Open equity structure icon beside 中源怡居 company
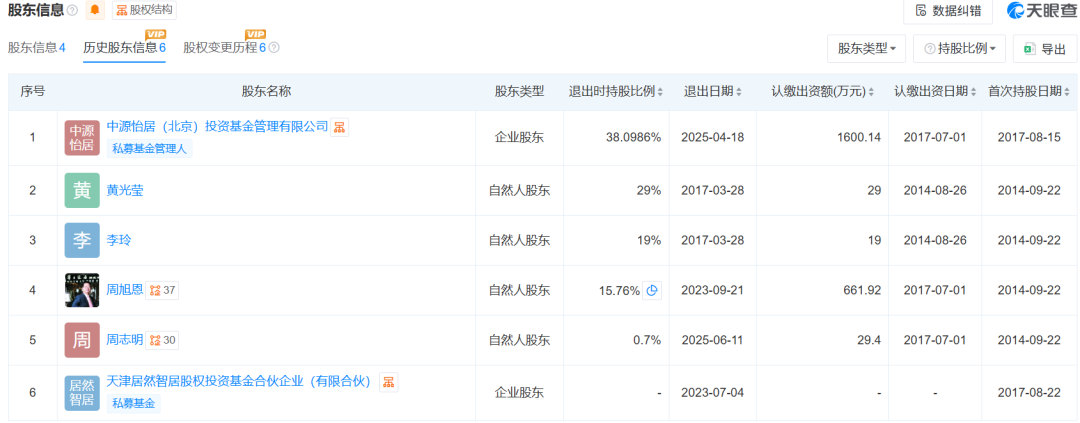1080x423 pixels. click(341, 127)
